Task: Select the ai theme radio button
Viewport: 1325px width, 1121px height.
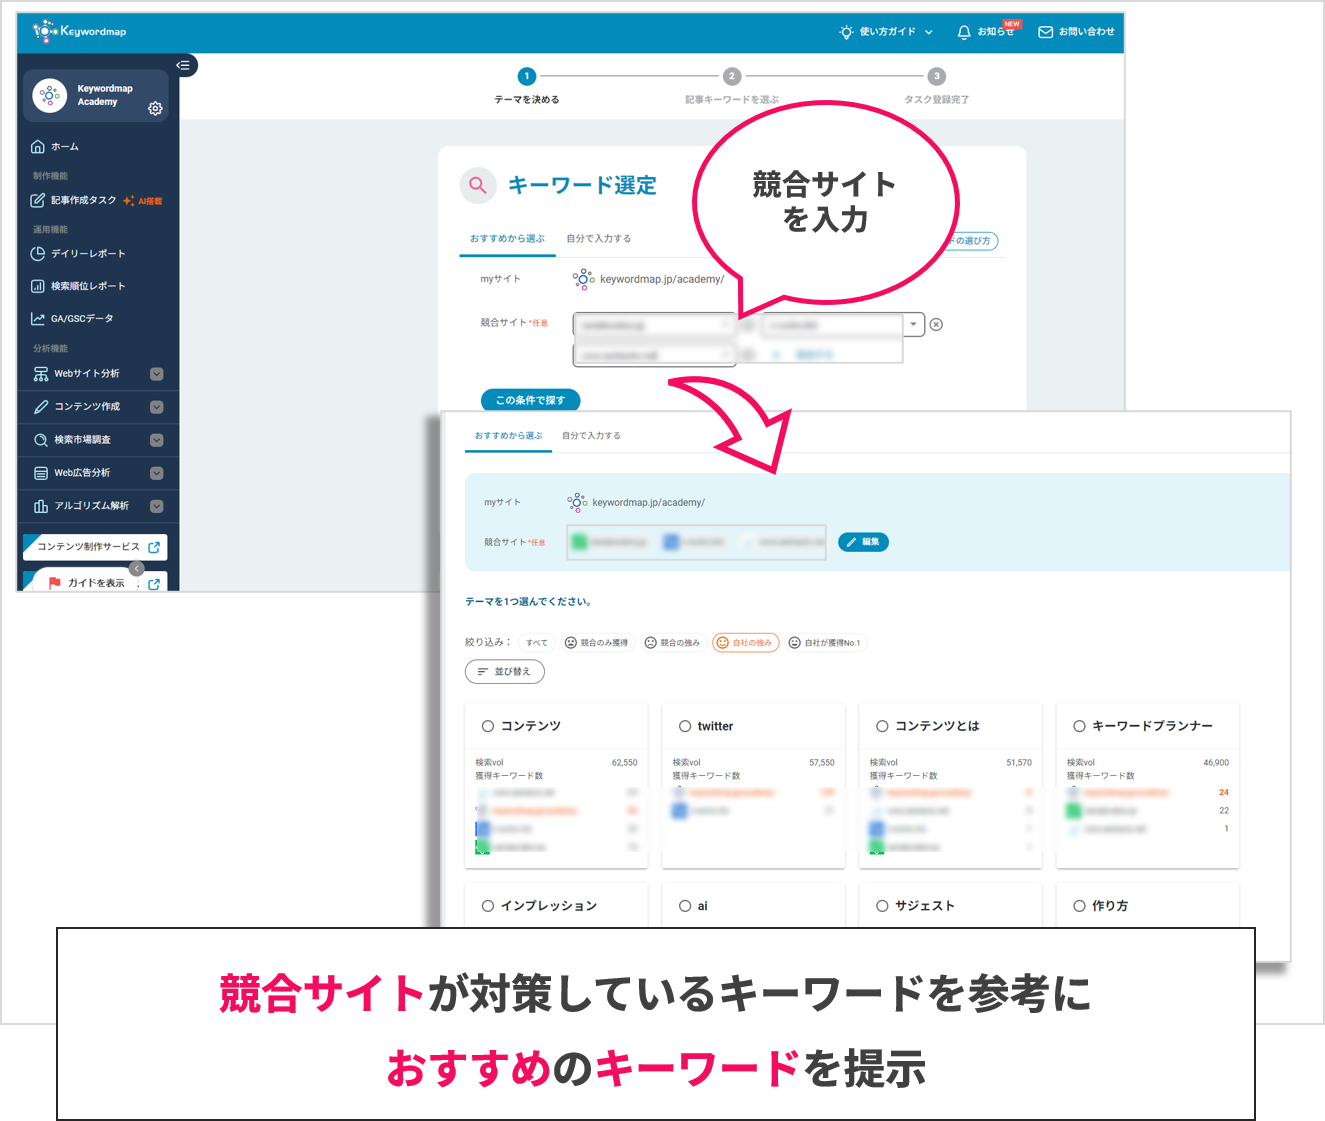Action: point(685,906)
